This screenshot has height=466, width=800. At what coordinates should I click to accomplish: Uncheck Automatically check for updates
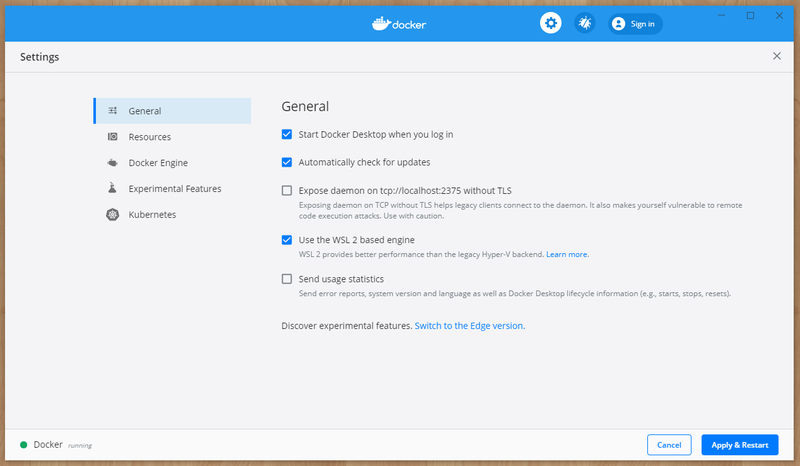tap(287, 162)
